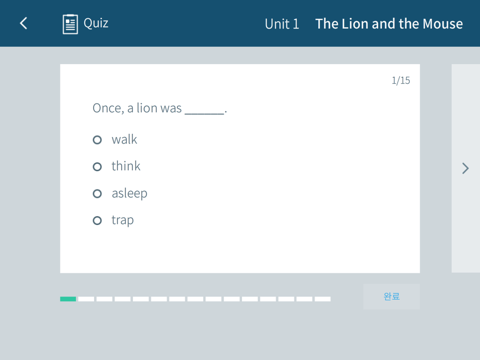Click the 1/15 question counter
Viewport: 480px width, 360px height.
[x=401, y=80]
